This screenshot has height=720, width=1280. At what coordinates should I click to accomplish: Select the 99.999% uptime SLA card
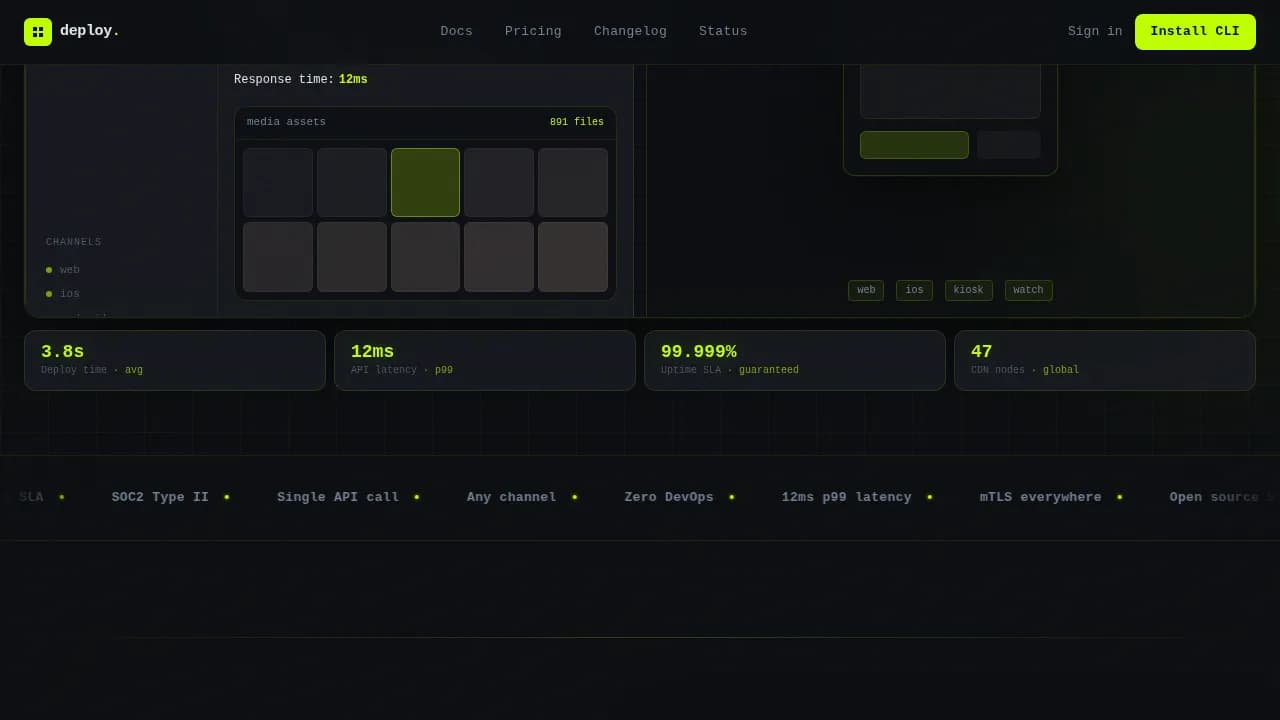tap(794, 360)
